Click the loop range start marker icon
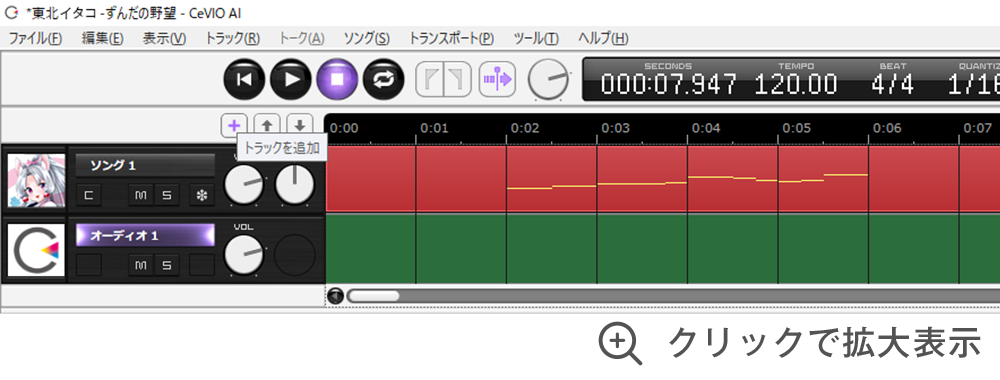Image resolution: width=1000 pixels, height=380 pixels. [430, 79]
